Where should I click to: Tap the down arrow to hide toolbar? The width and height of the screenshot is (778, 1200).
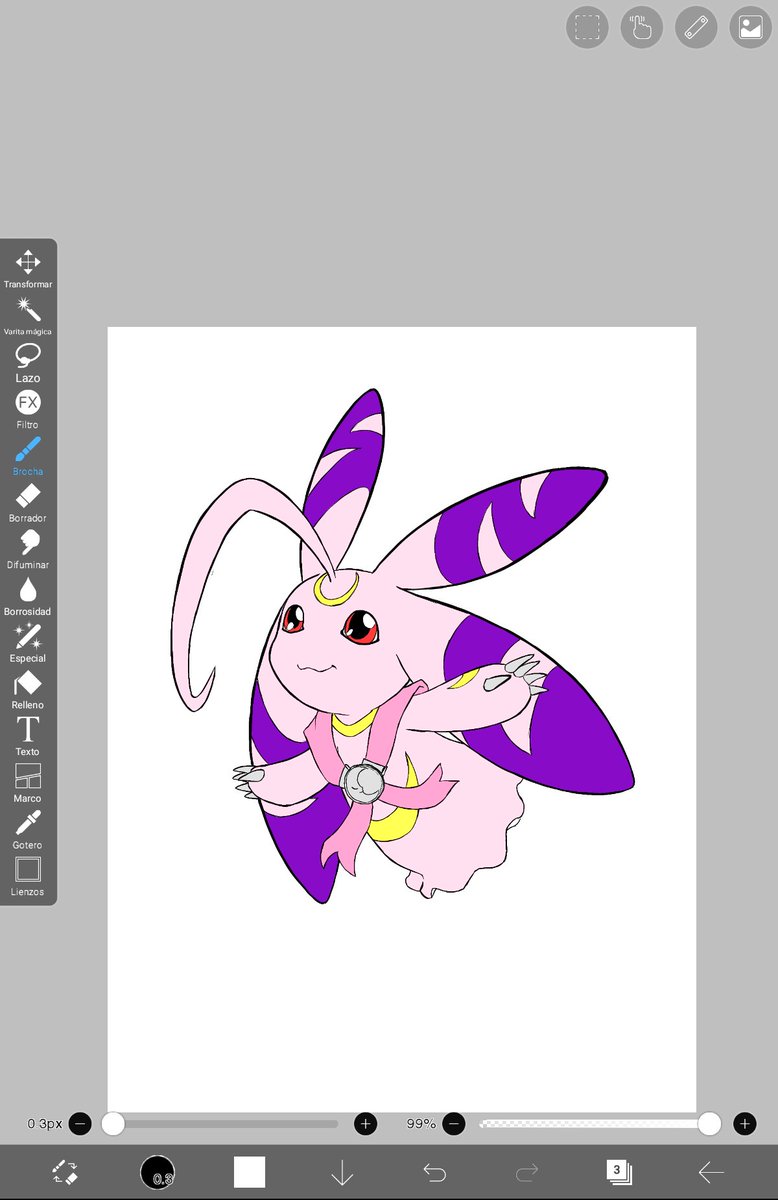pyautogui.click(x=342, y=1172)
